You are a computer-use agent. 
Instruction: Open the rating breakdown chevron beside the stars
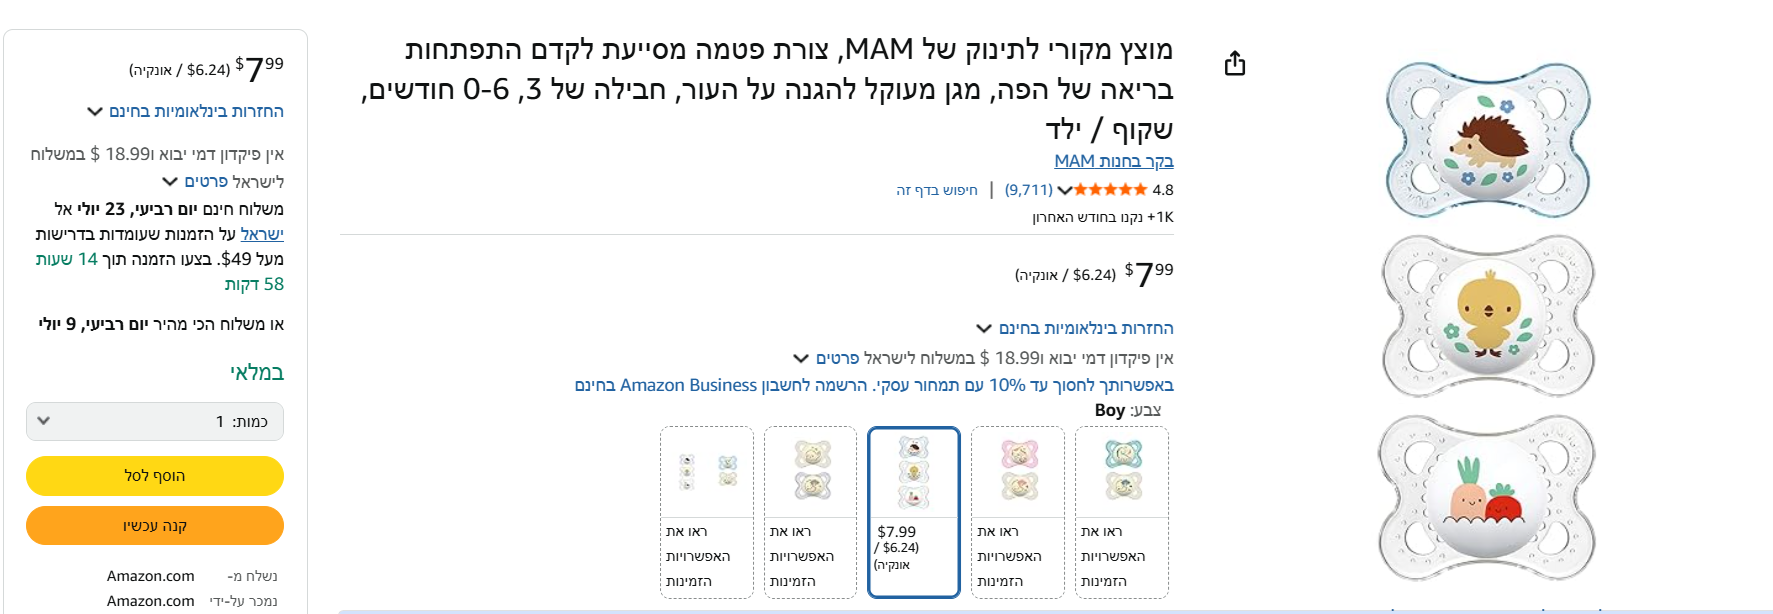1065,190
